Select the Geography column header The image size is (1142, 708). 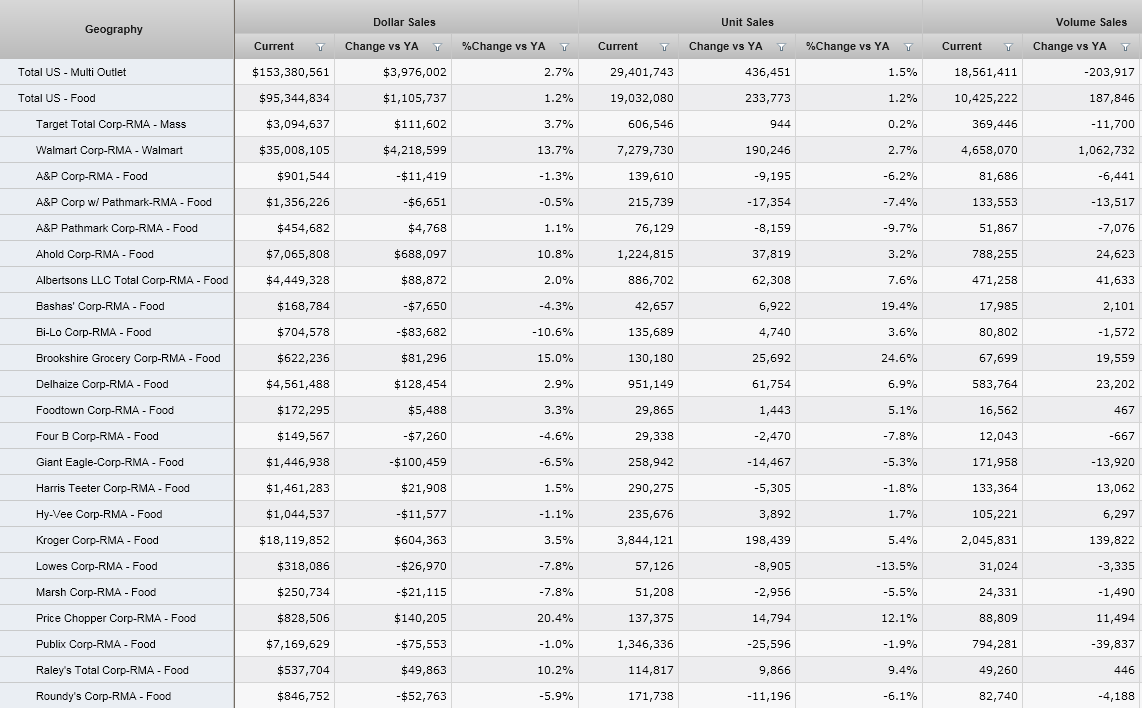[x=114, y=30]
